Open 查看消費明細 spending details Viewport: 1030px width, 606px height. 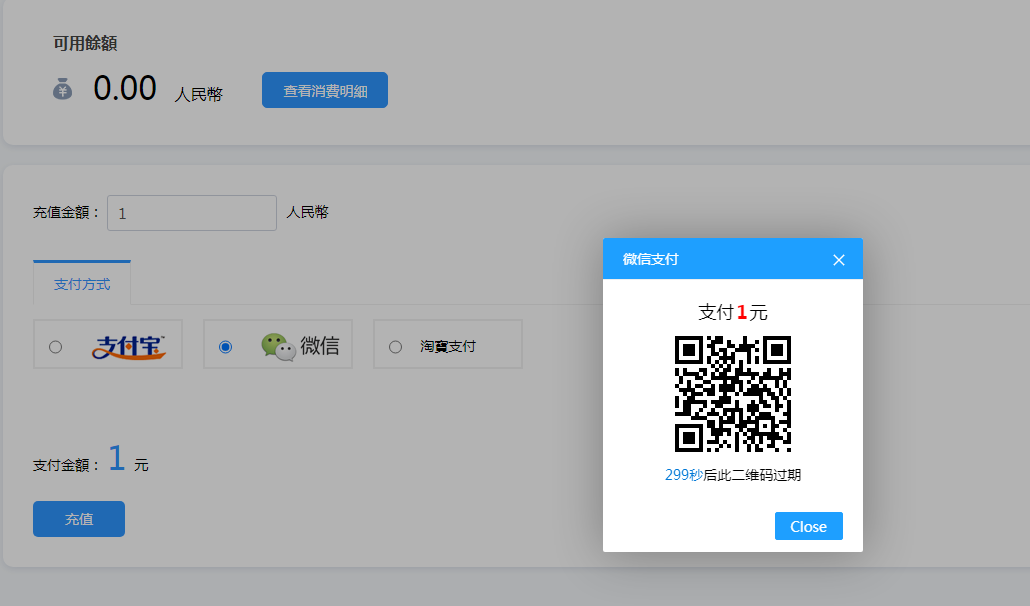324,91
